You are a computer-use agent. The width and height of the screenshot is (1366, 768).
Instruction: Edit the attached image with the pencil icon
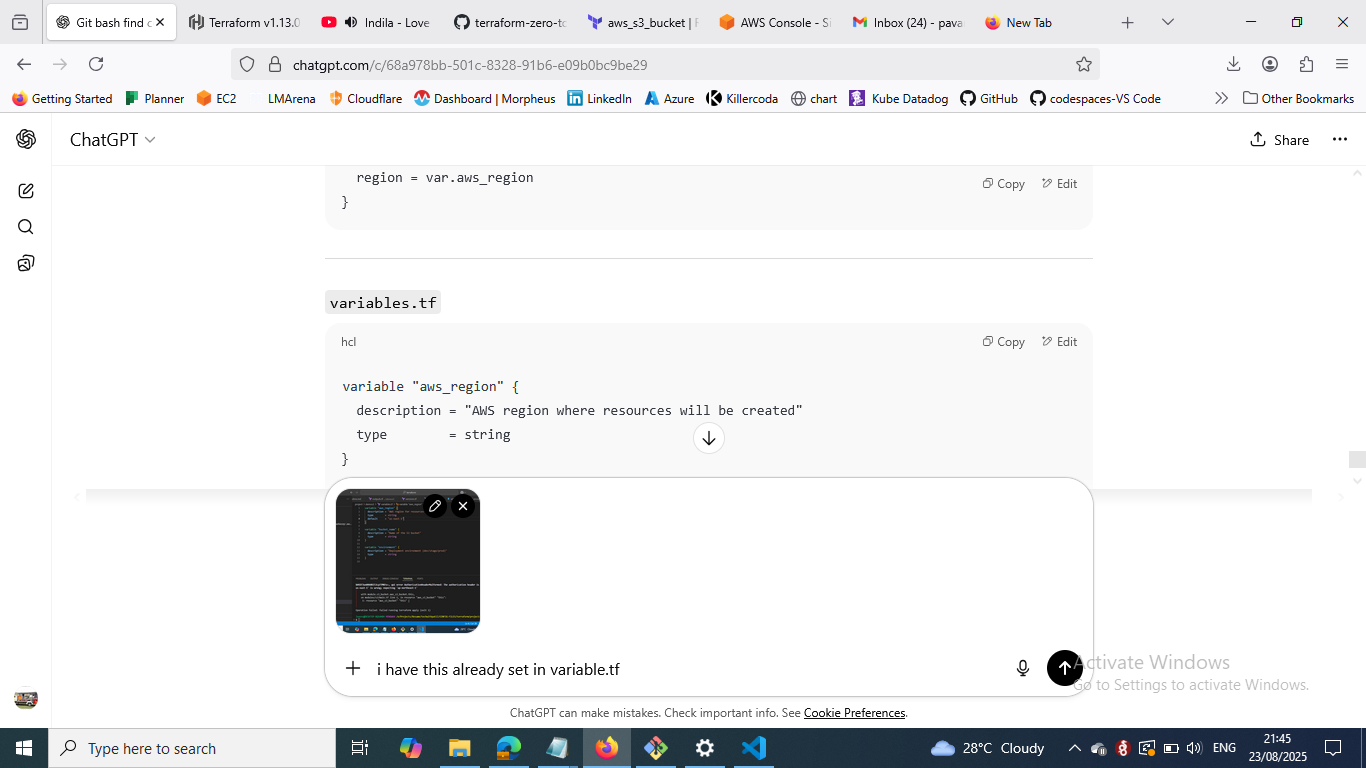(435, 506)
